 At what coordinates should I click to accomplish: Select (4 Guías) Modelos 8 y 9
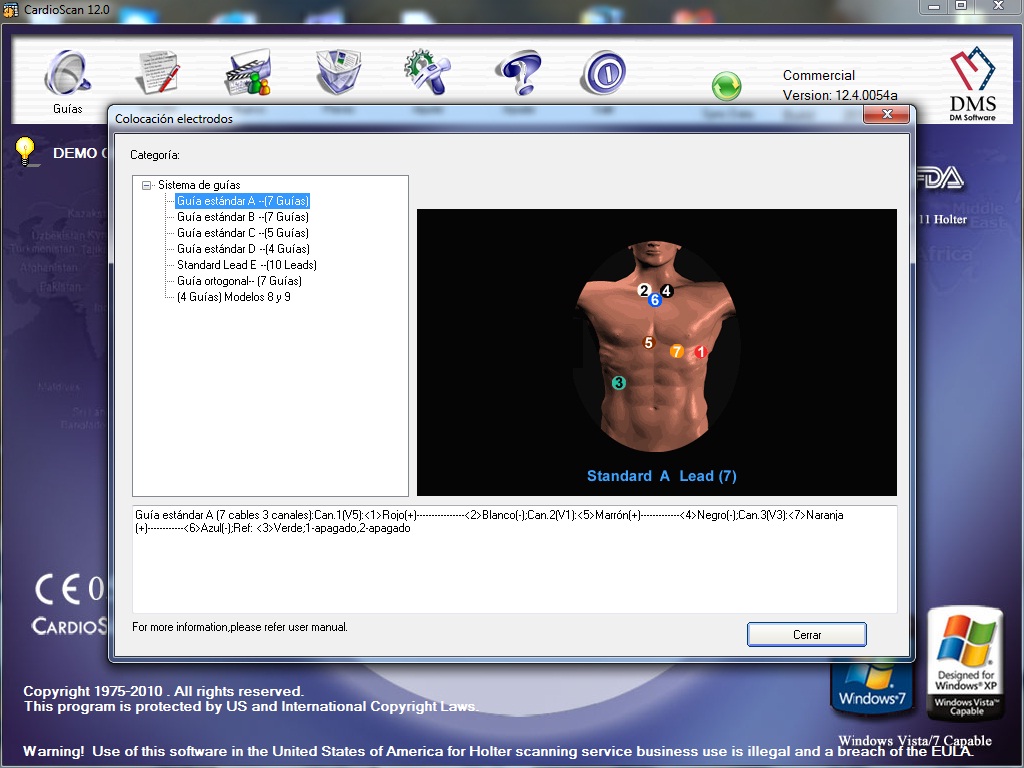[x=233, y=297]
